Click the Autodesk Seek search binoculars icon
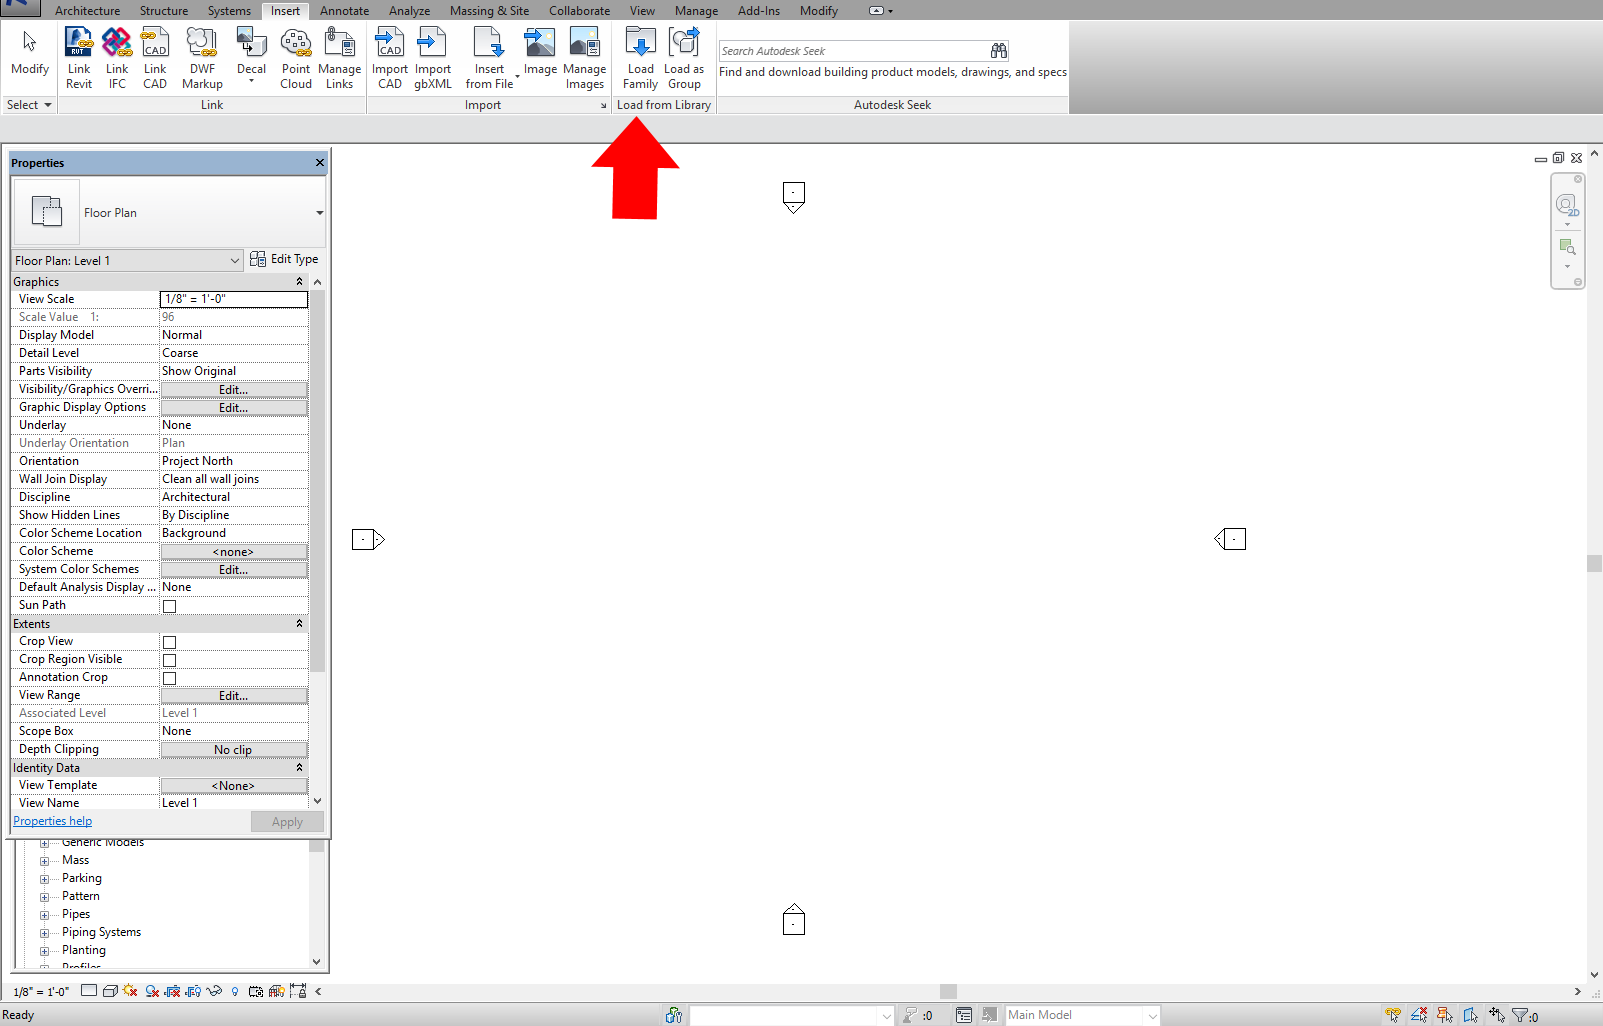 [998, 50]
